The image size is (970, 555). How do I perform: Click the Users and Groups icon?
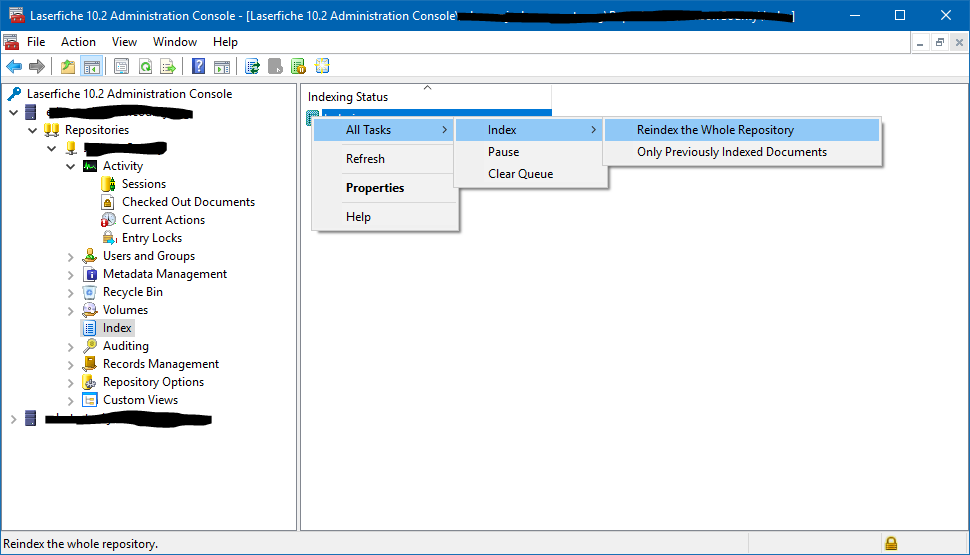pyautogui.click(x=90, y=256)
